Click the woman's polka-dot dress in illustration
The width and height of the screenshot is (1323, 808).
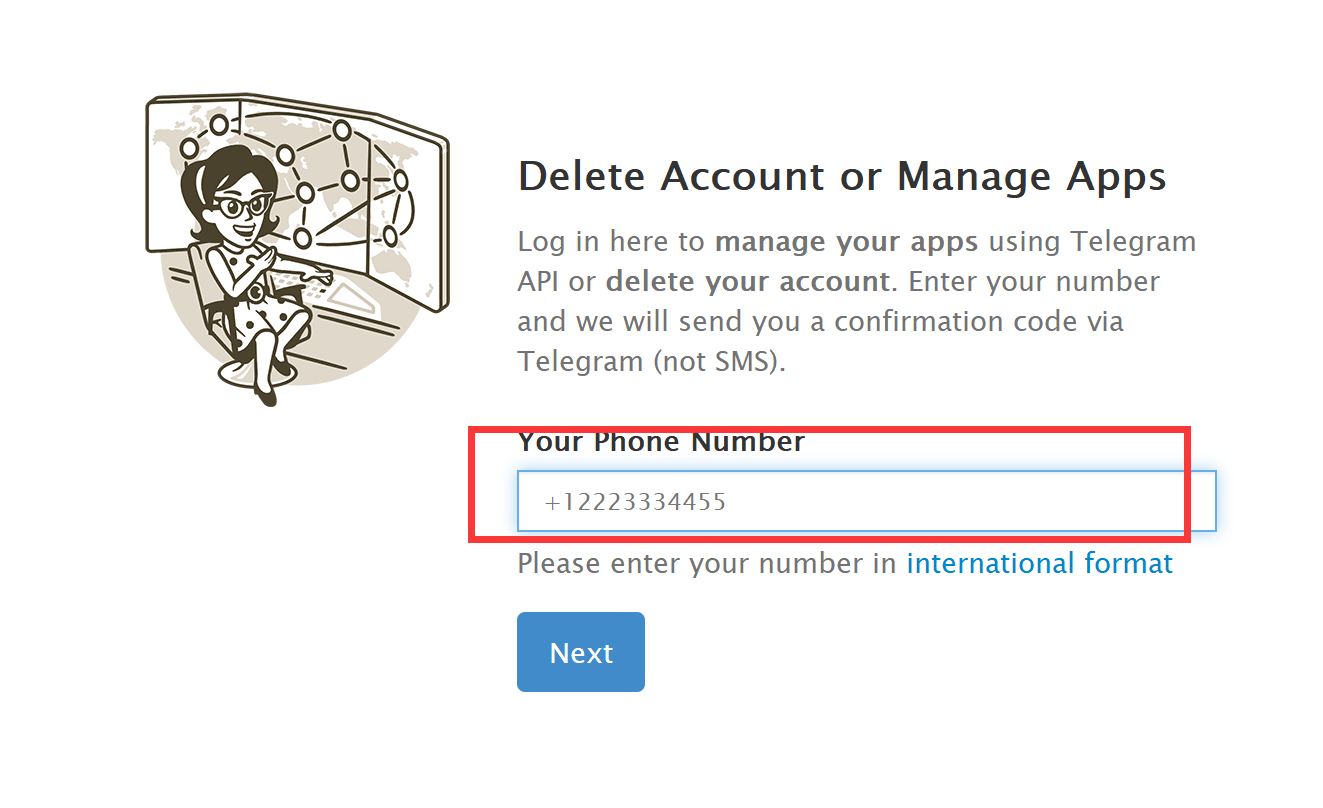point(258,300)
